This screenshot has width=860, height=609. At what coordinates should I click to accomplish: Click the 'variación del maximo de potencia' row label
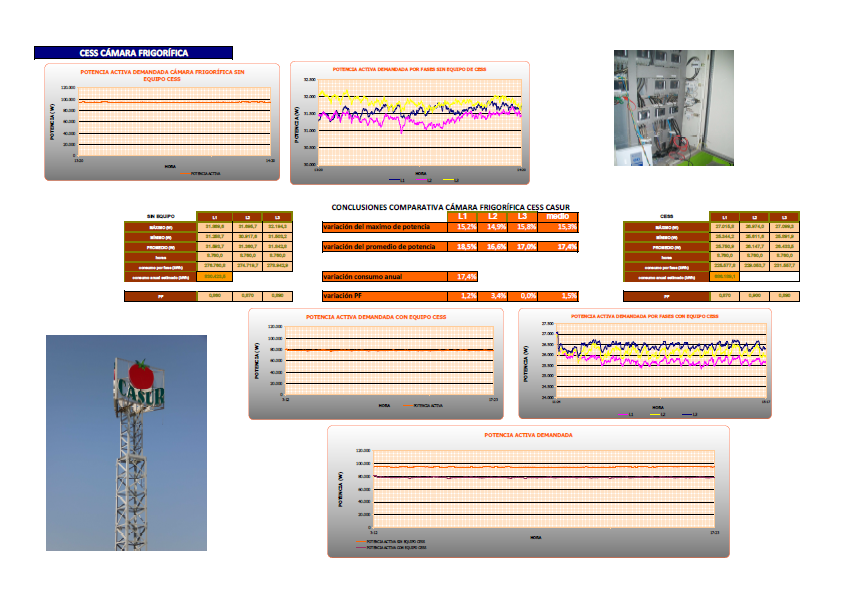click(x=383, y=228)
